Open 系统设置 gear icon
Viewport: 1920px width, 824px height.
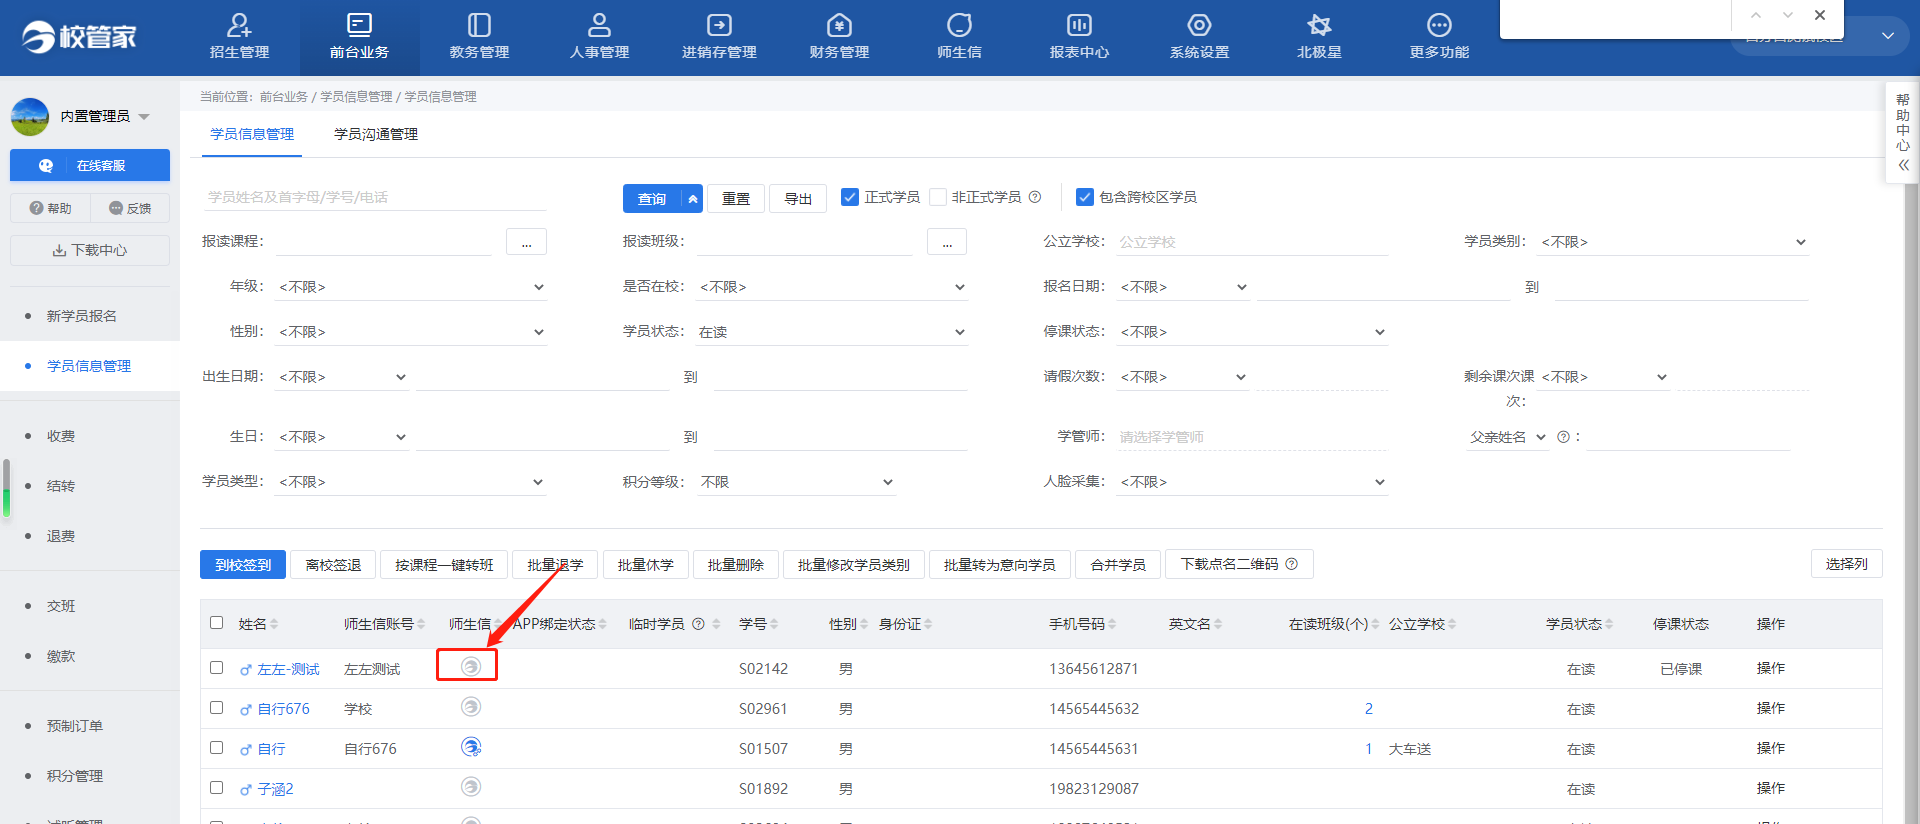pyautogui.click(x=1199, y=25)
